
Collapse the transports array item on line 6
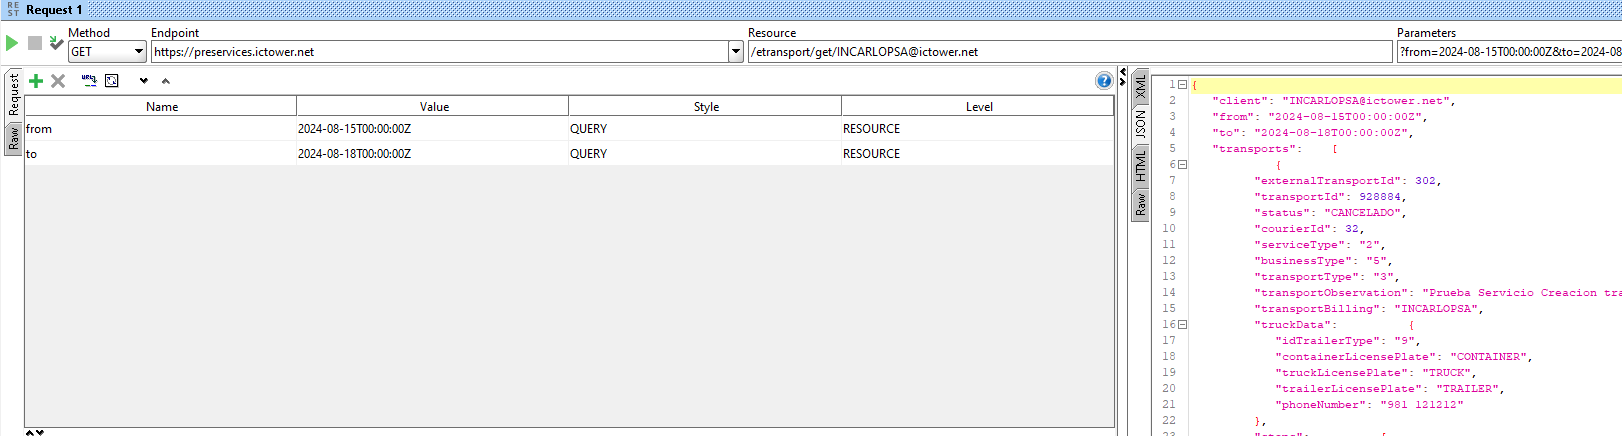click(1182, 165)
